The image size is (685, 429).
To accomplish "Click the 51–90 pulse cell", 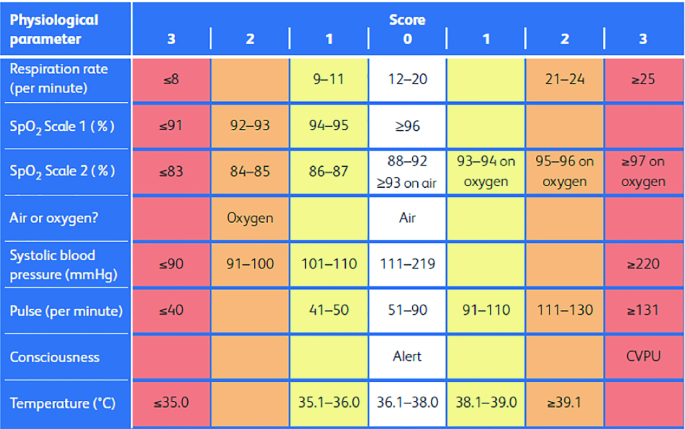I will click(x=407, y=310).
